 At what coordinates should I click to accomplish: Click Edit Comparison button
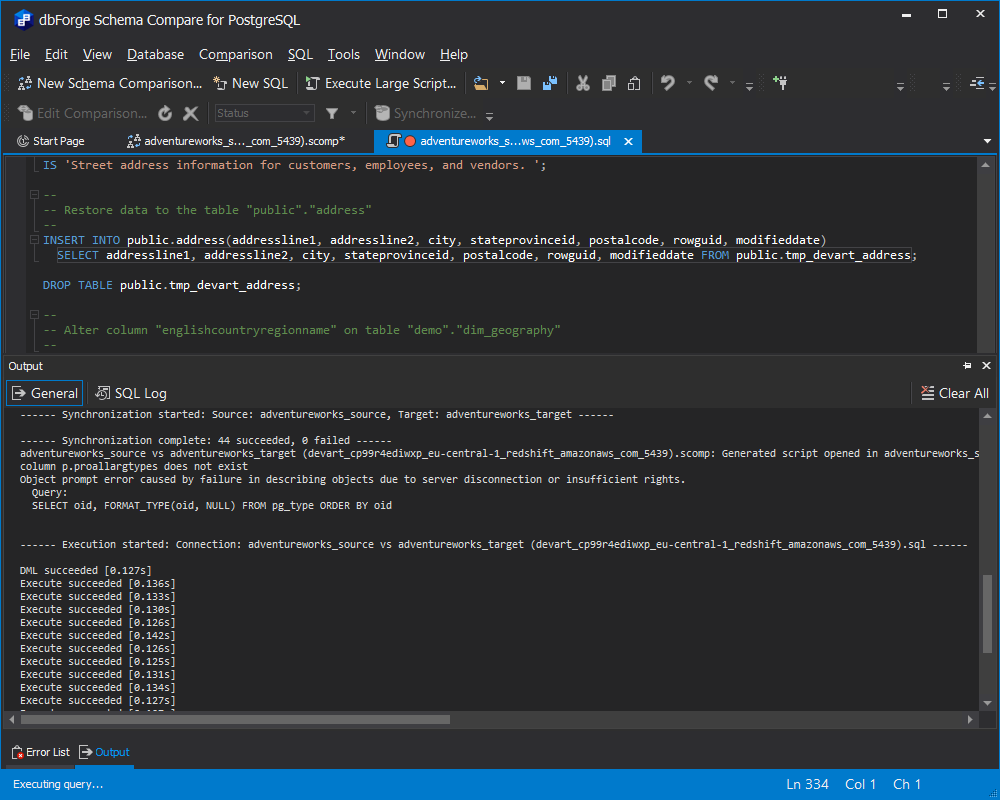(82, 114)
